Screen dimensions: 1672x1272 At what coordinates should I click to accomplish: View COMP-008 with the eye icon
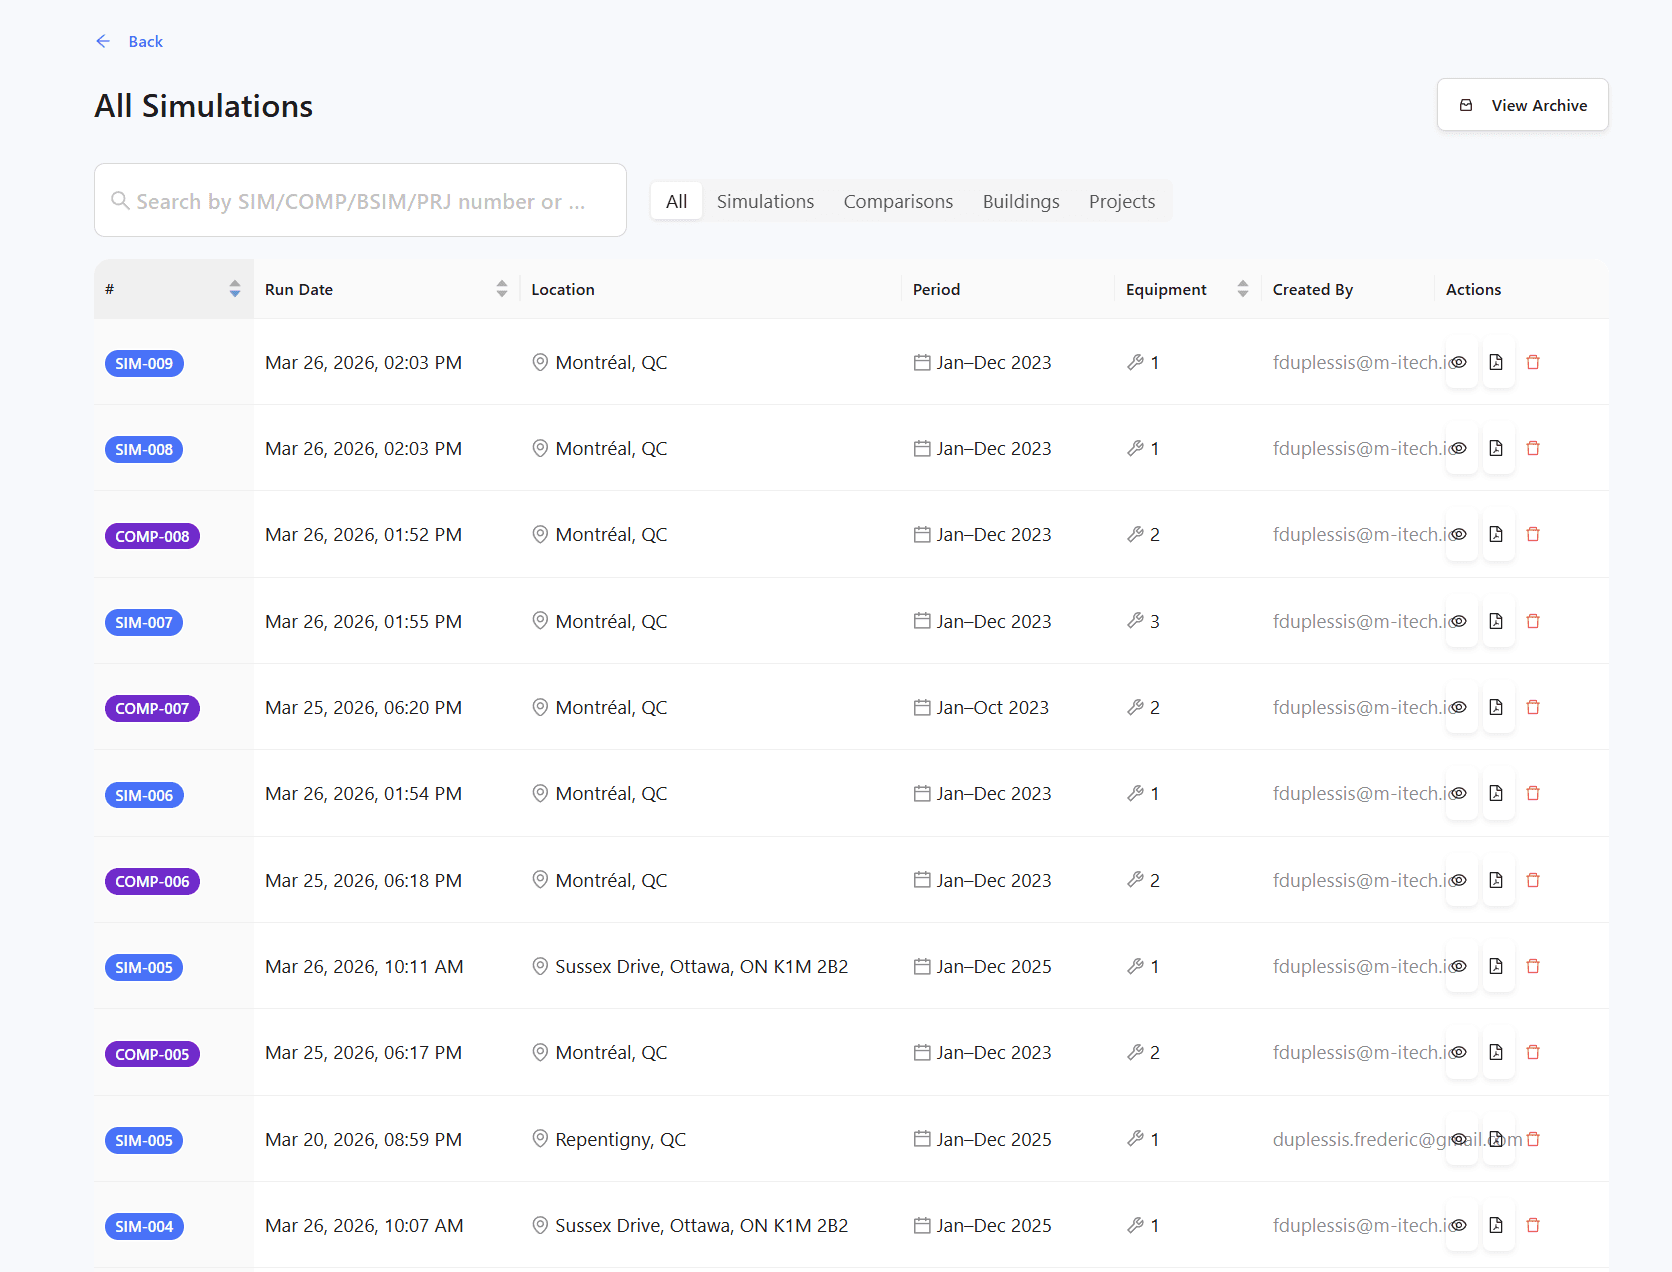1460,534
